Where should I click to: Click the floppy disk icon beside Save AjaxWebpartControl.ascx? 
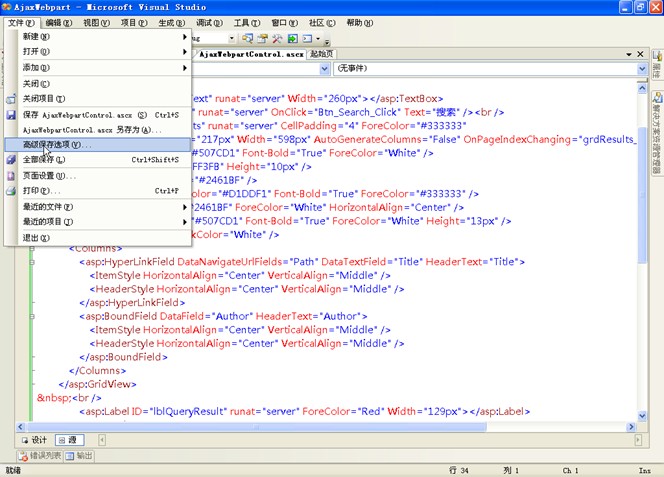pyautogui.click(x=11, y=115)
